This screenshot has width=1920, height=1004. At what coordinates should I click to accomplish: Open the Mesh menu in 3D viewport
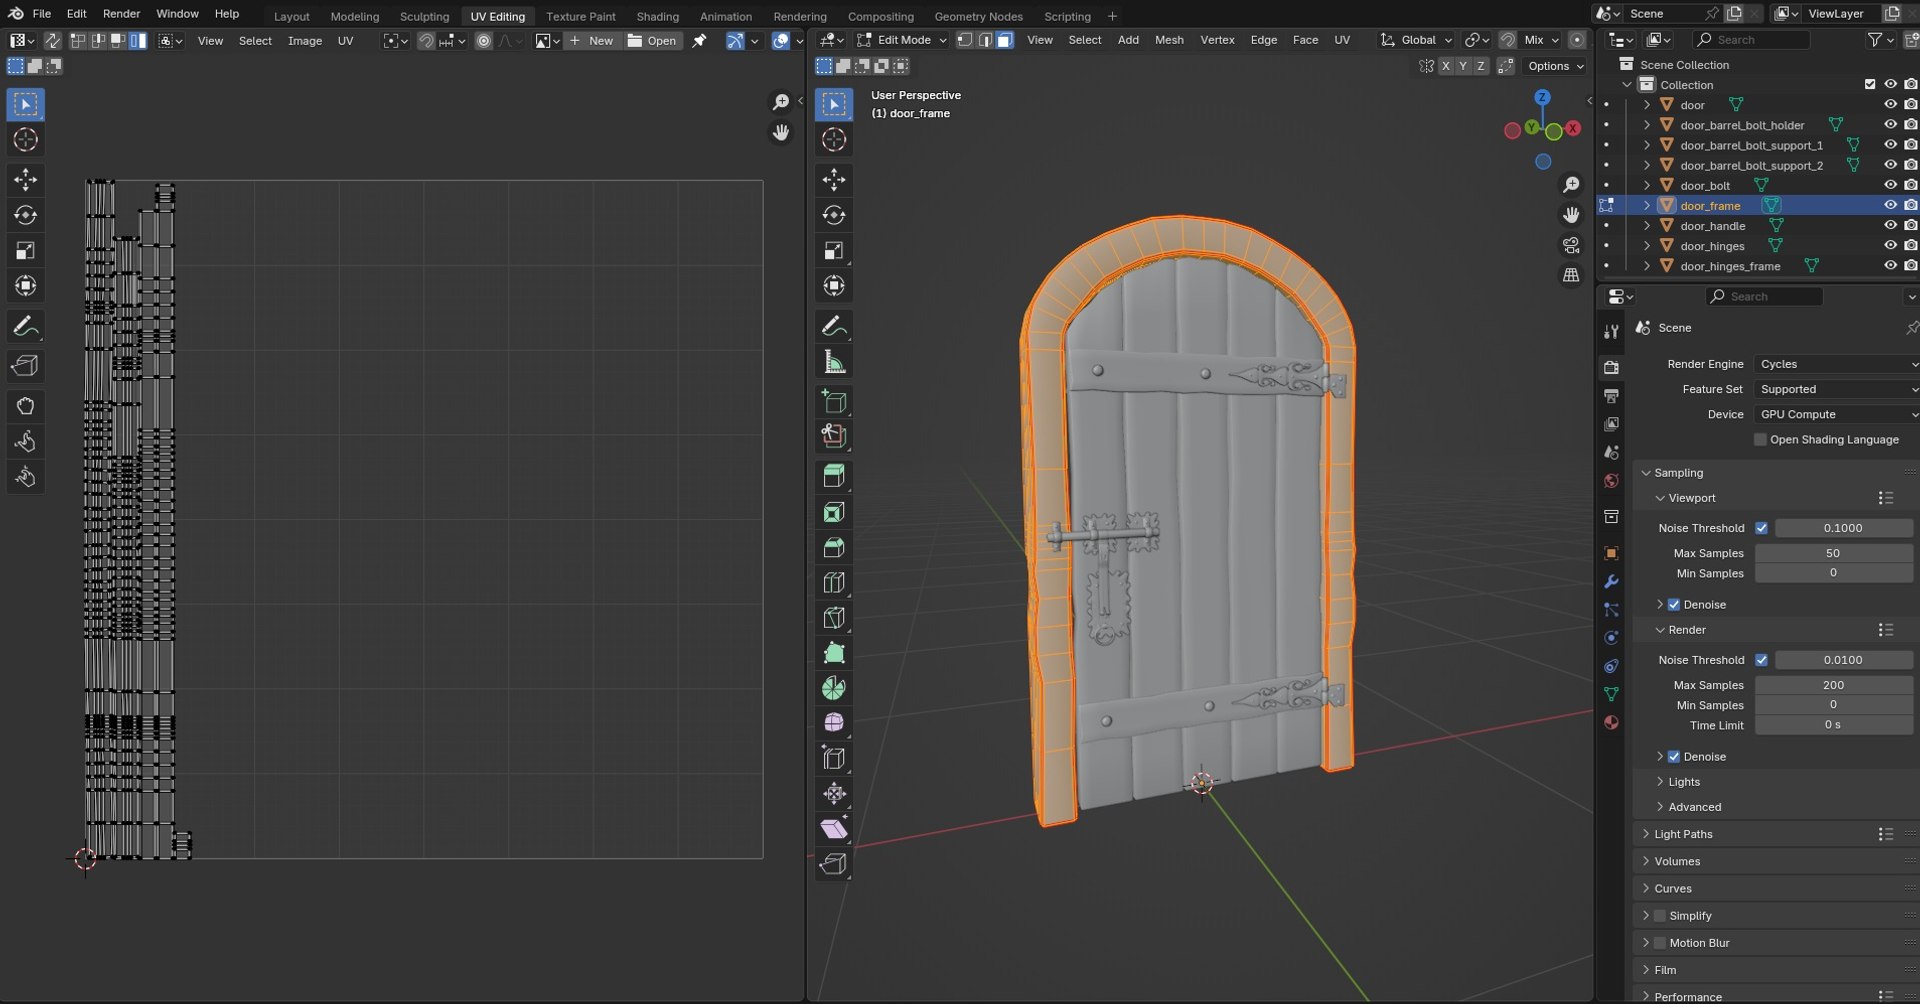point(1169,40)
